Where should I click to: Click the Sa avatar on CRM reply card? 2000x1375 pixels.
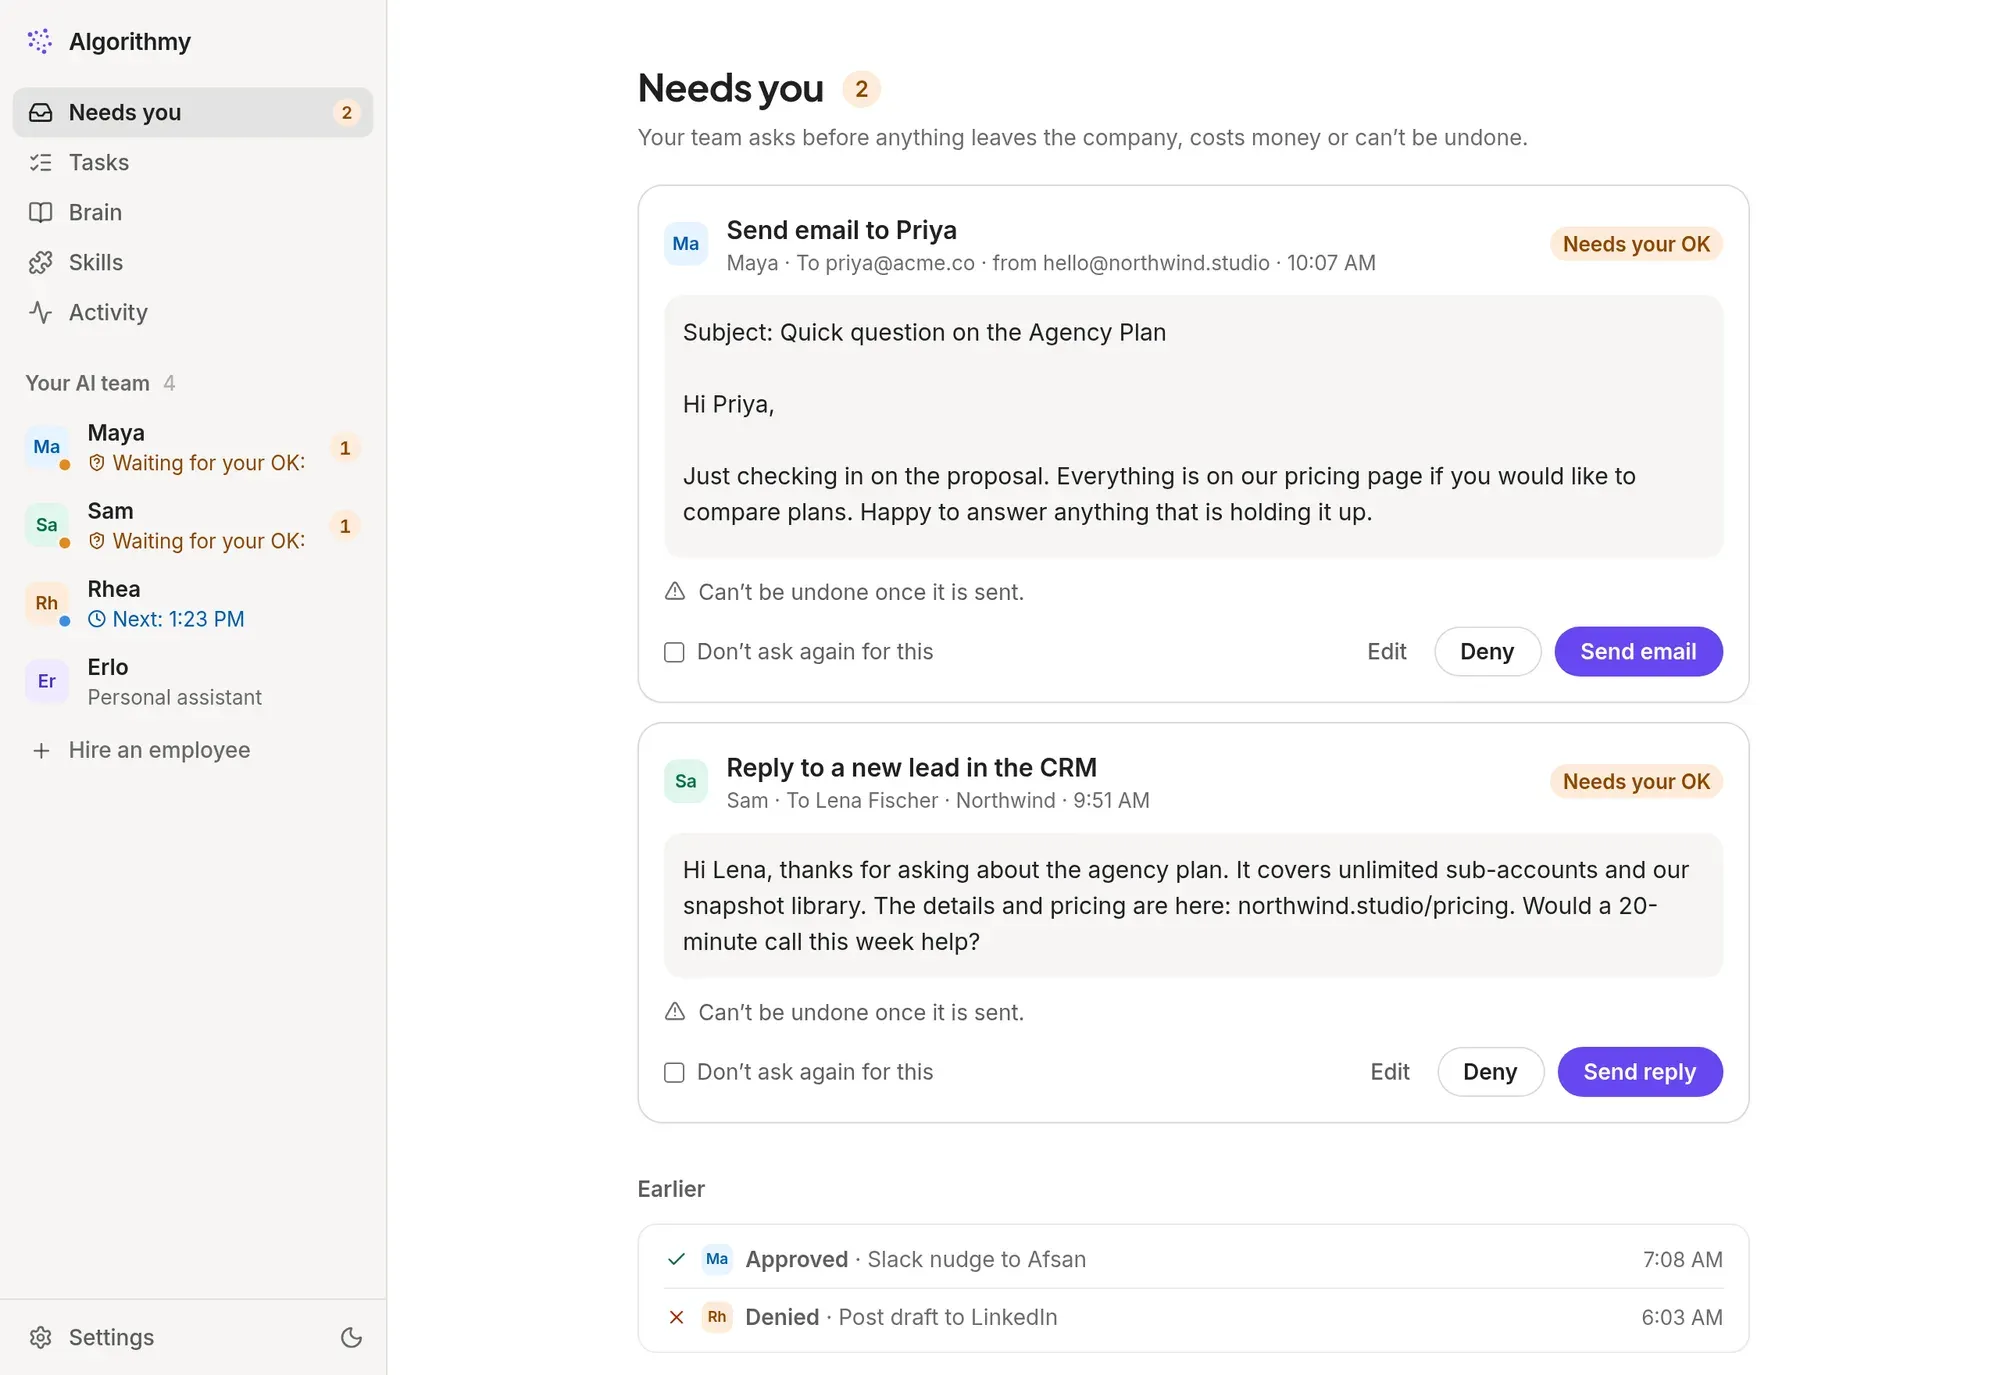coord(686,781)
